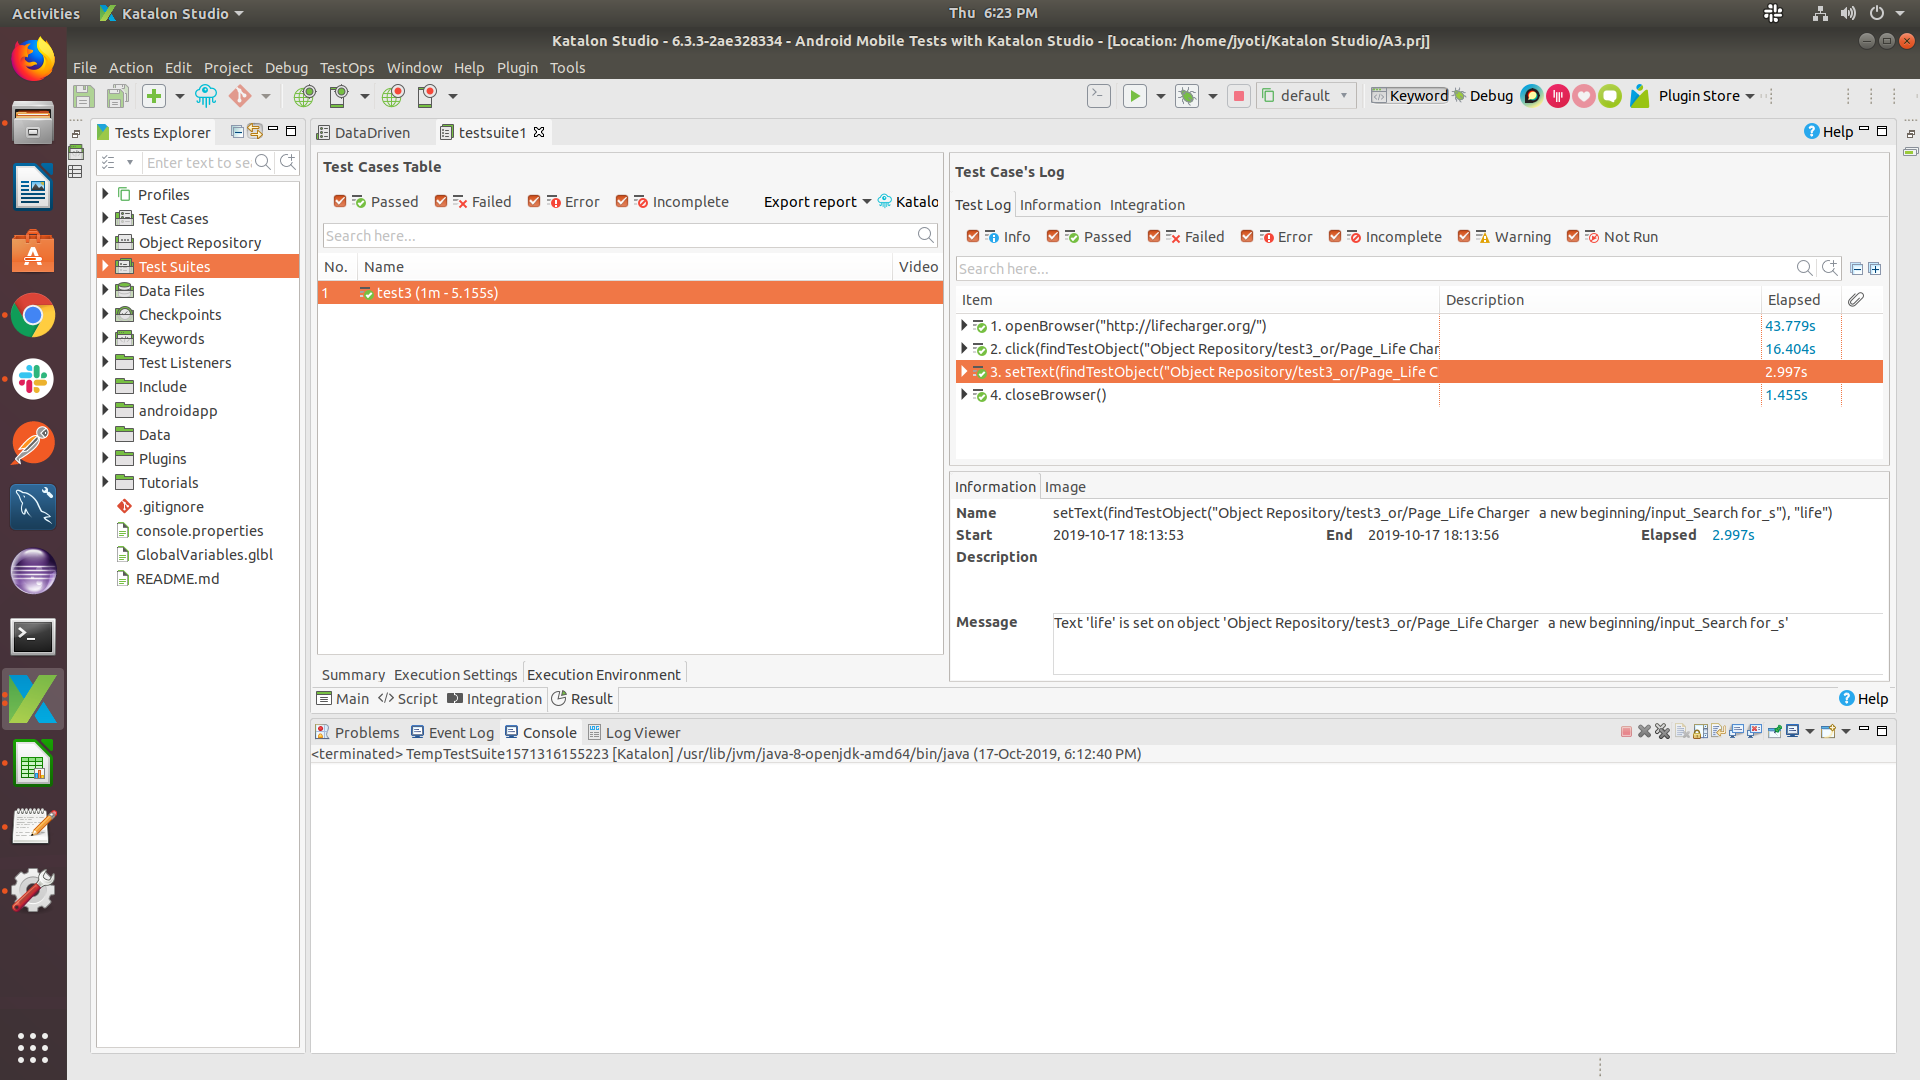Screen dimensions: 1920x1080
Task: Click the Test Log search field
Action: tap(1374, 269)
